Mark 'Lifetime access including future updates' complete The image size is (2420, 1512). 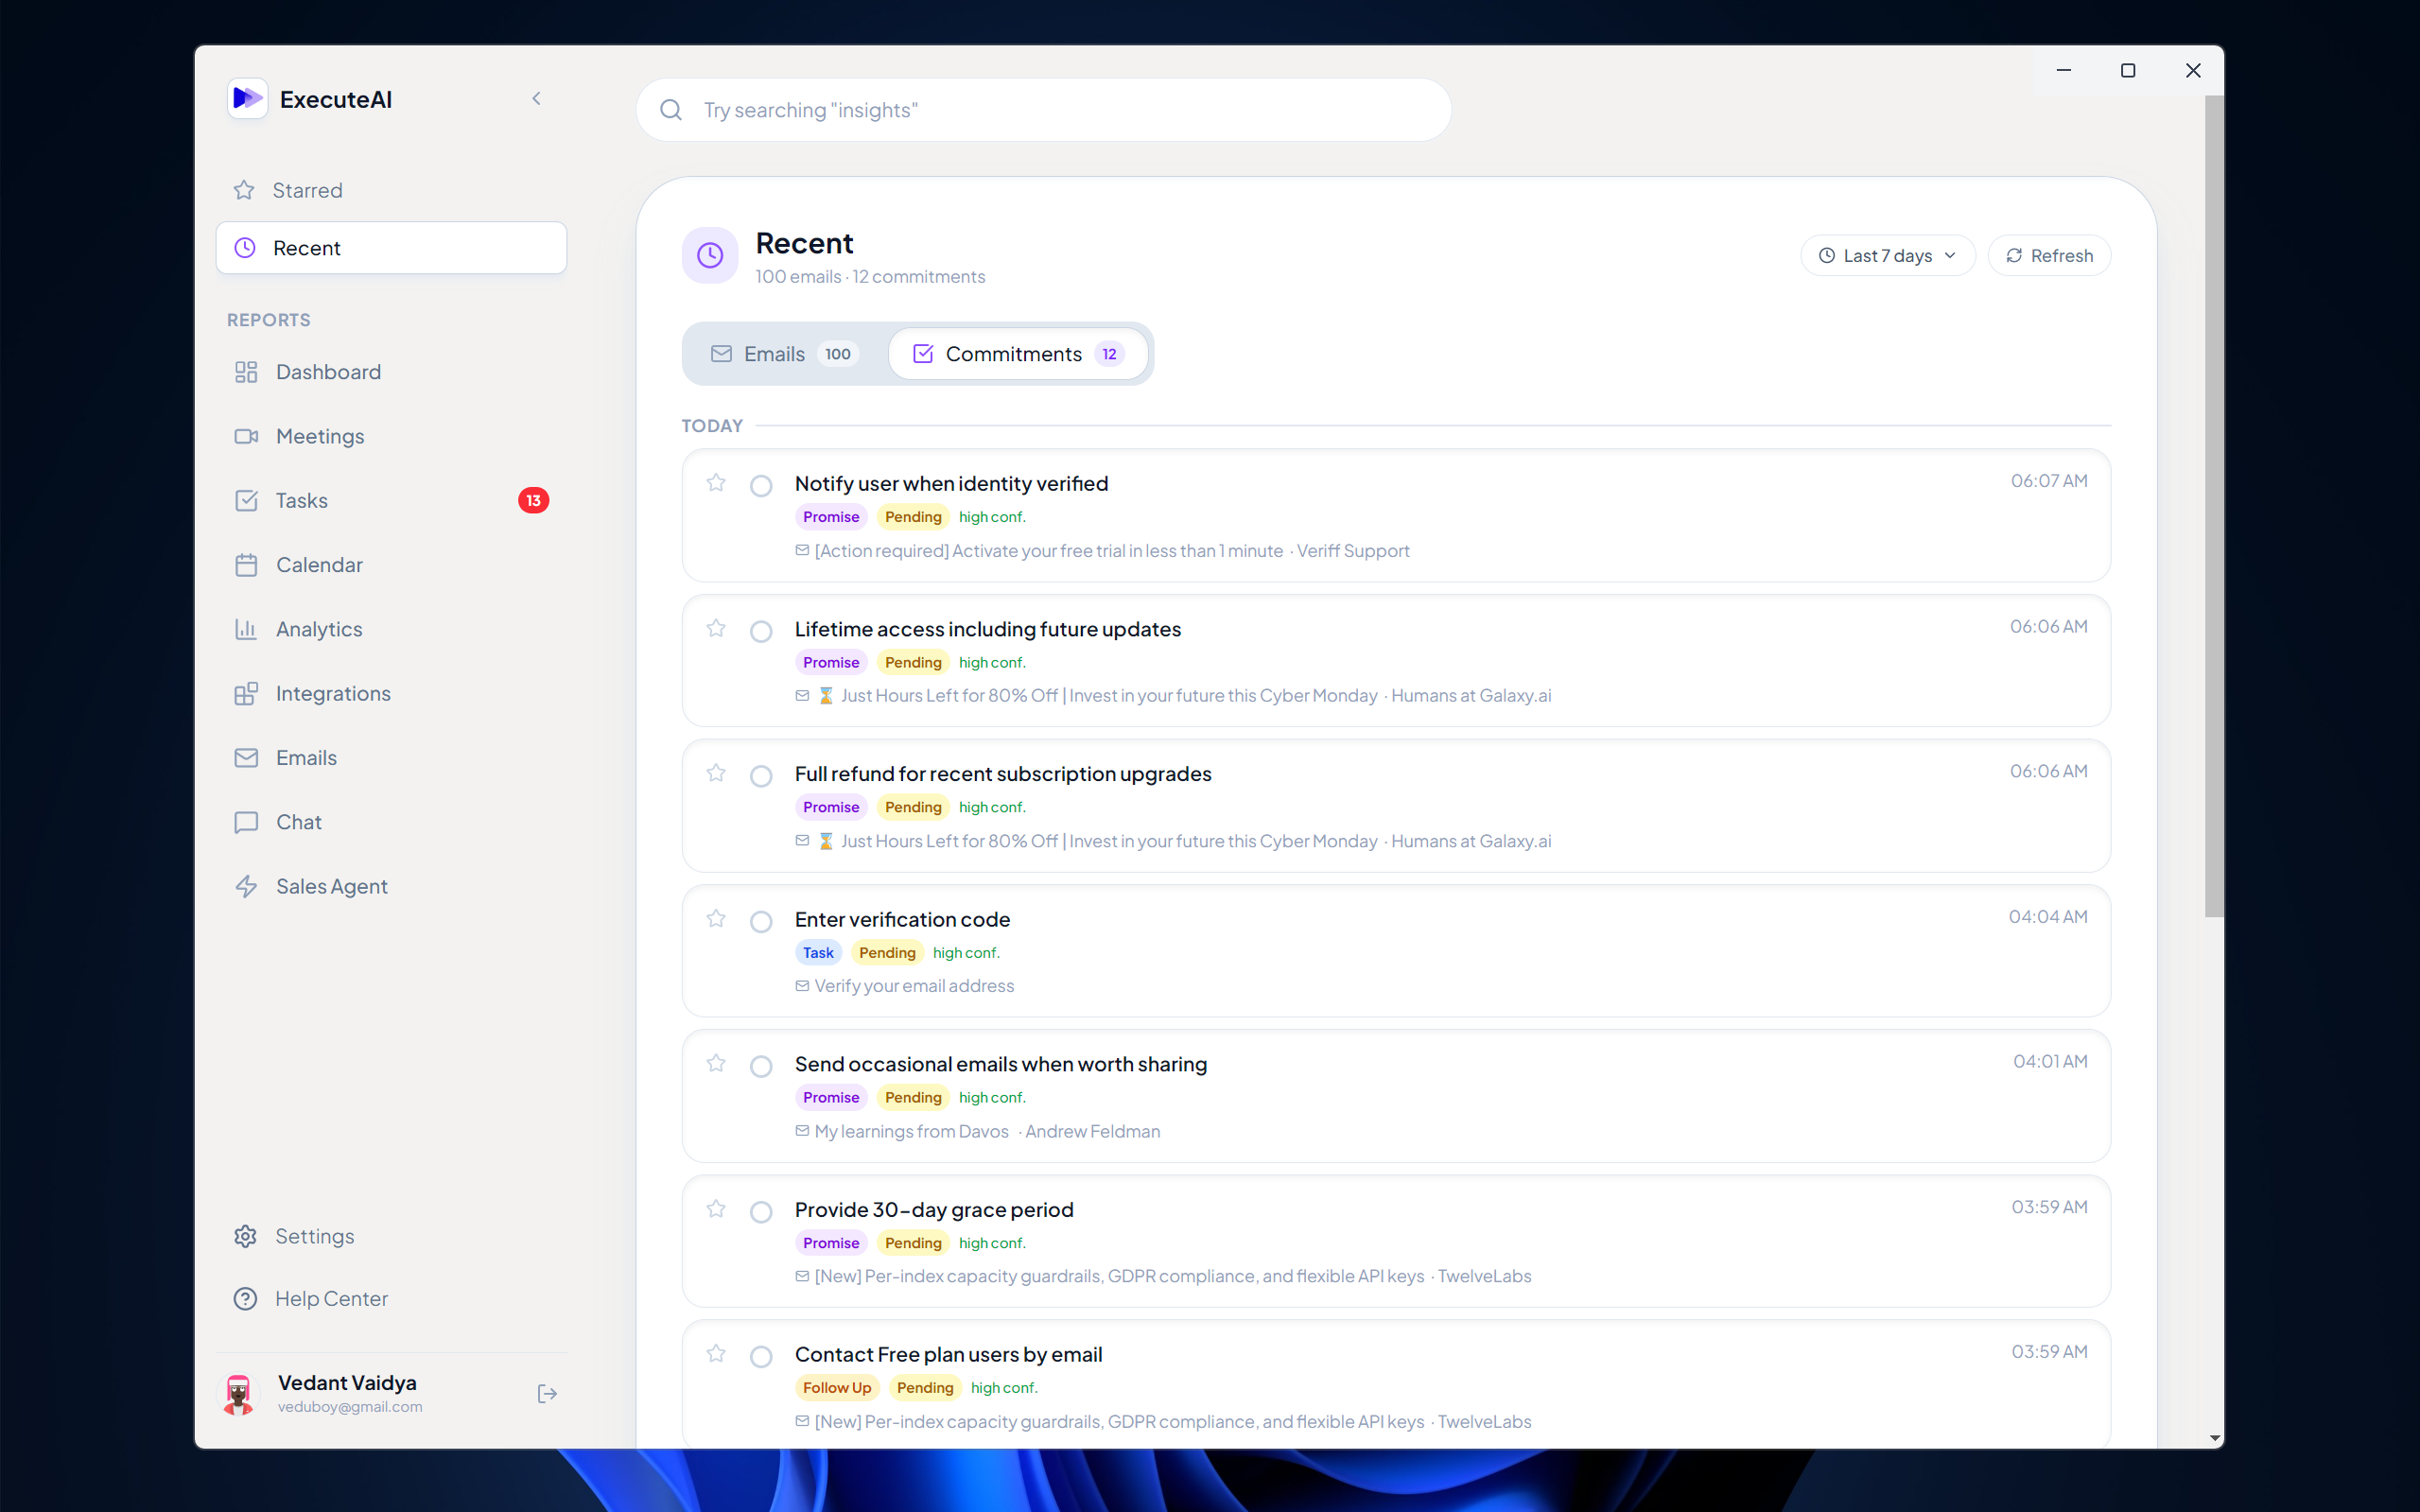[761, 631]
